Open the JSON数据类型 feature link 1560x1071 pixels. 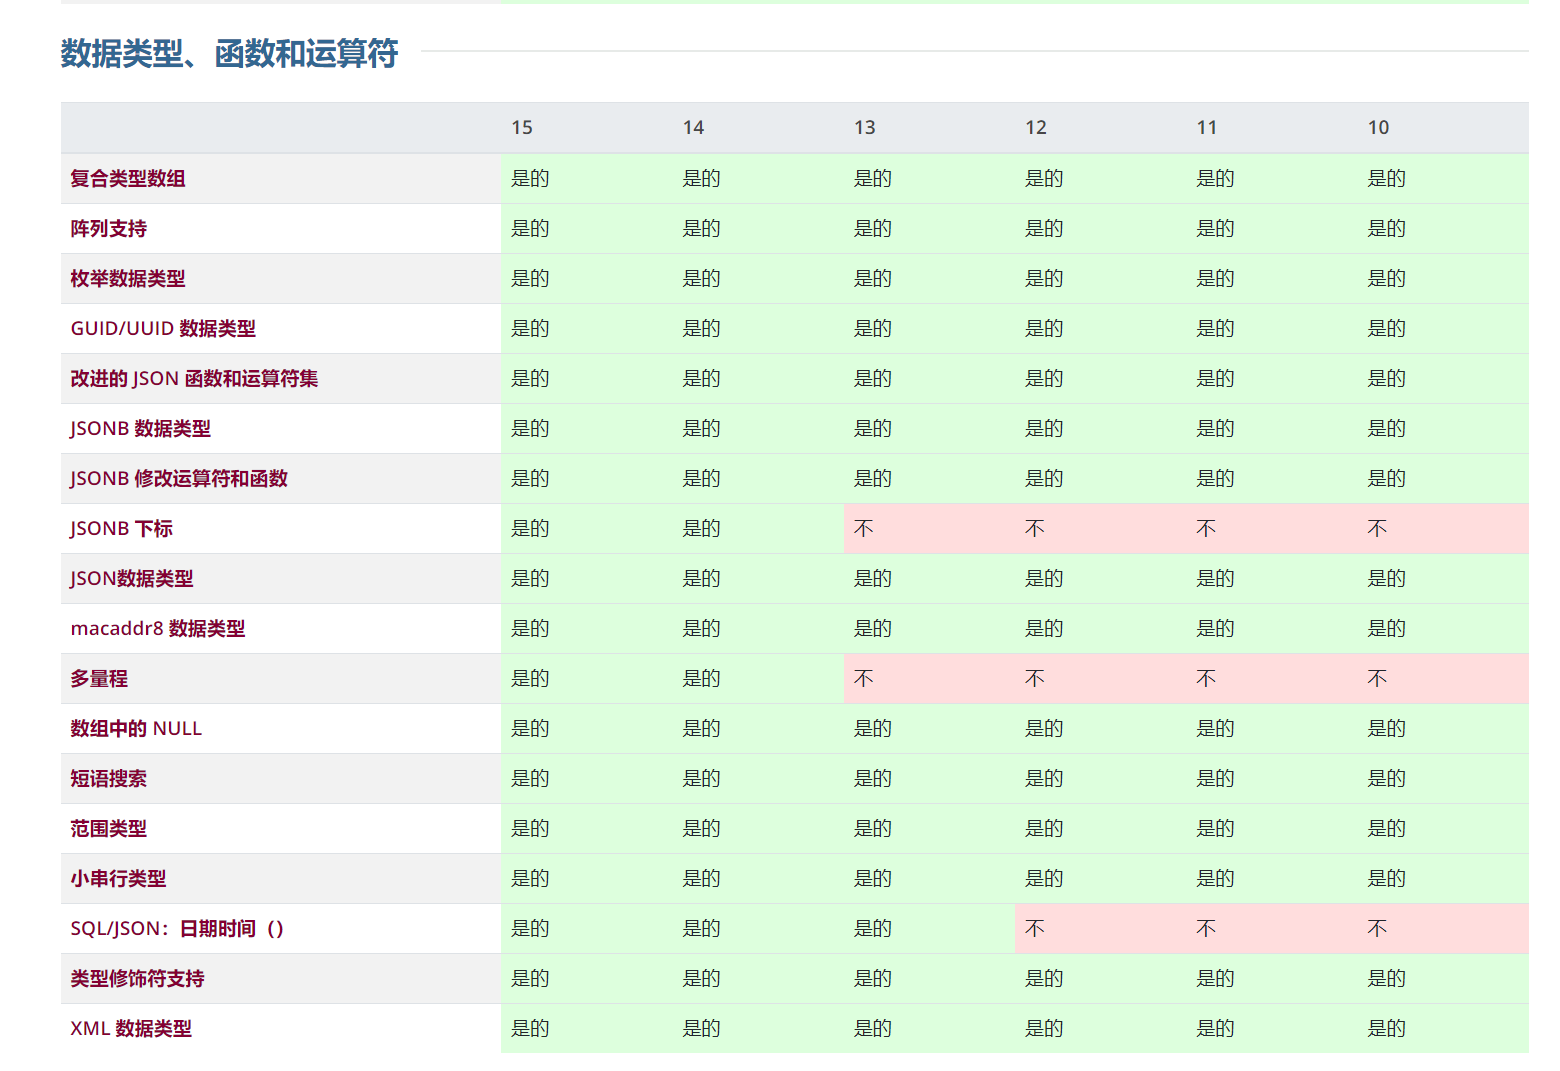[132, 579]
